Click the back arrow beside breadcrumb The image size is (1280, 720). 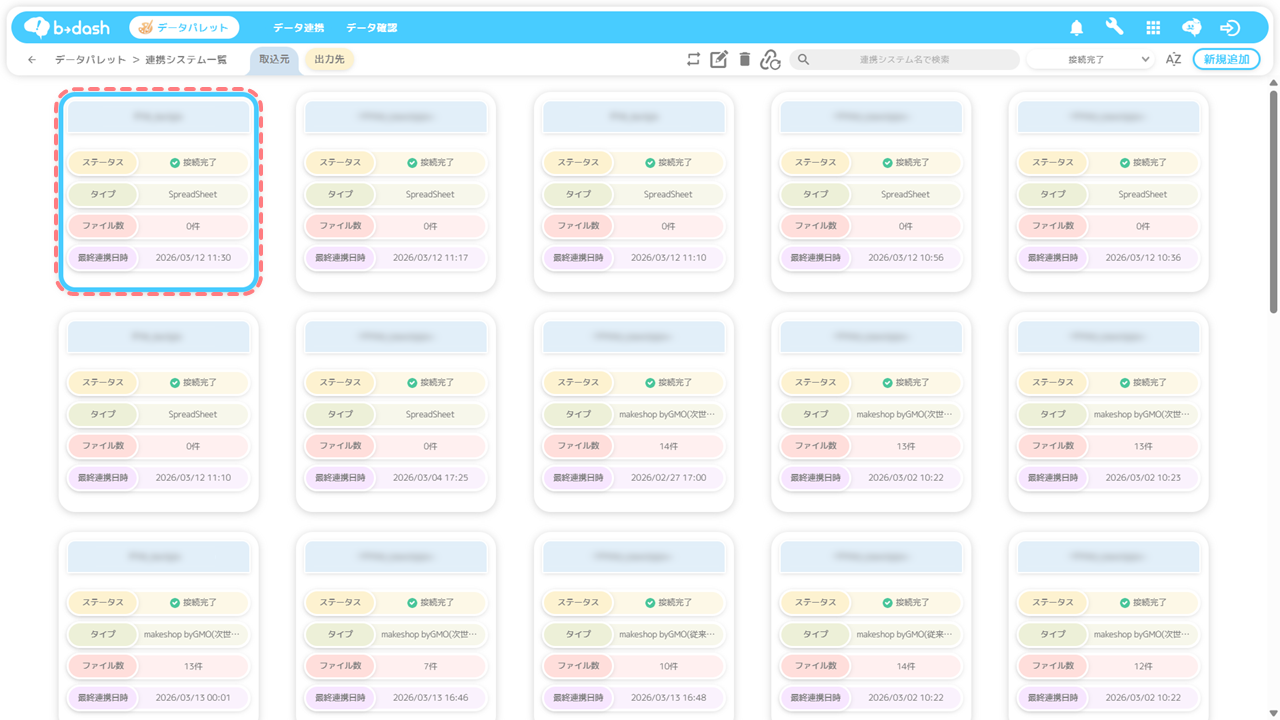(x=32, y=60)
